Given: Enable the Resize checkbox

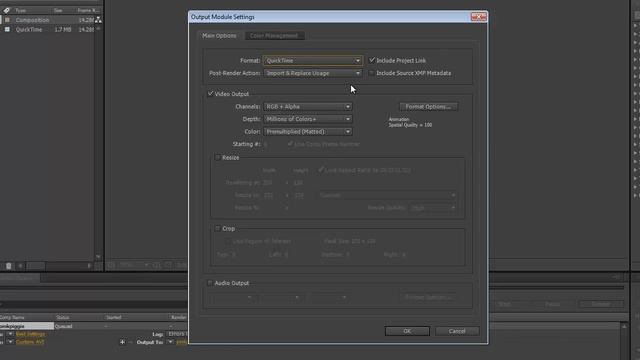Looking at the screenshot, I should click(x=218, y=158).
